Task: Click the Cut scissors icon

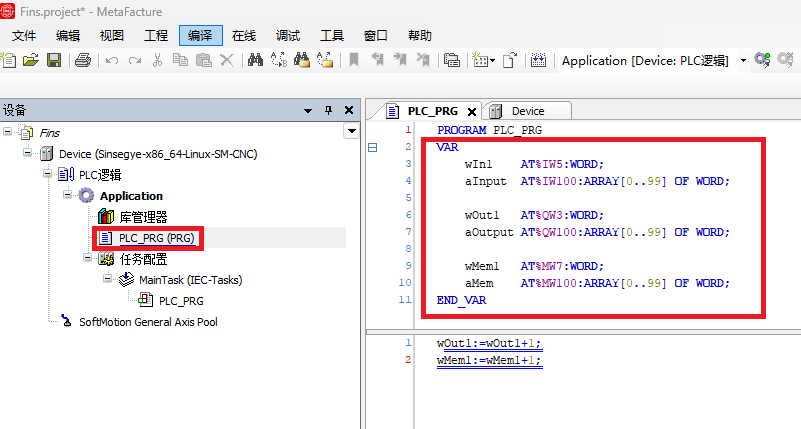Action: (x=157, y=61)
